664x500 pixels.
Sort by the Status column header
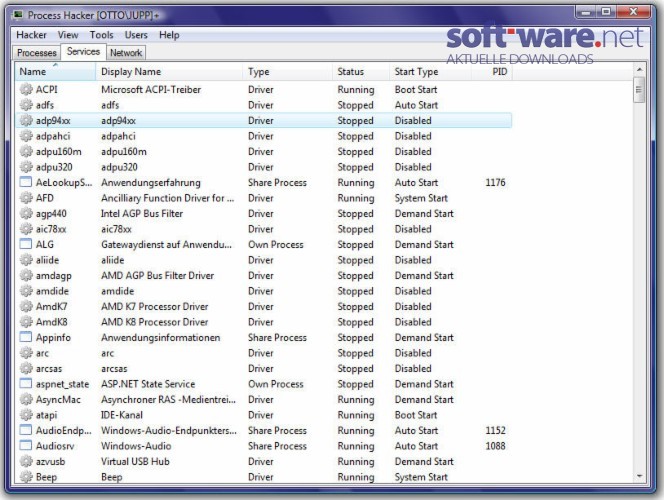[361, 72]
